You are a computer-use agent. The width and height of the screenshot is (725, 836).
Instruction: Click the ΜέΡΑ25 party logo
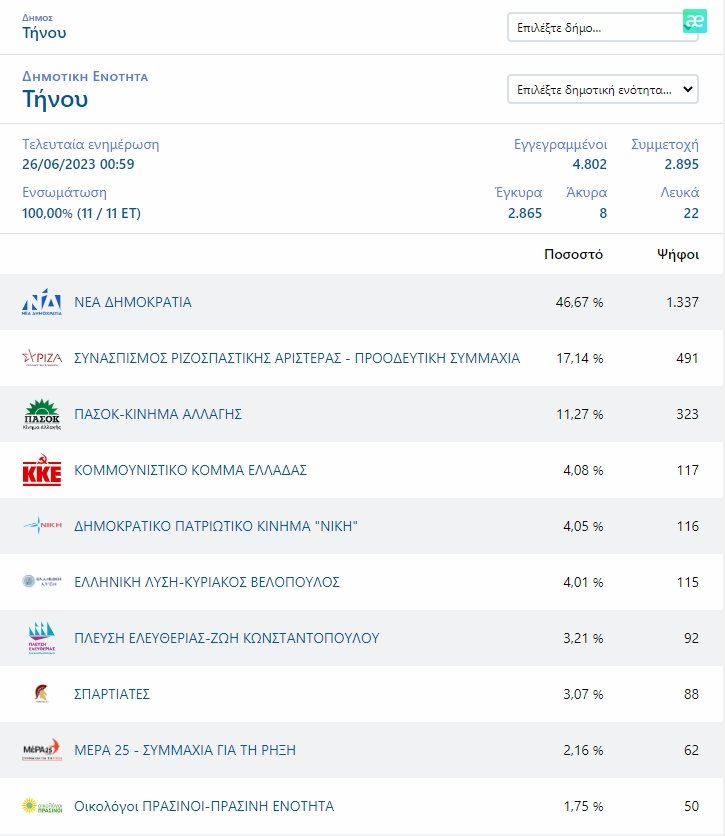pyautogui.click(x=42, y=750)
